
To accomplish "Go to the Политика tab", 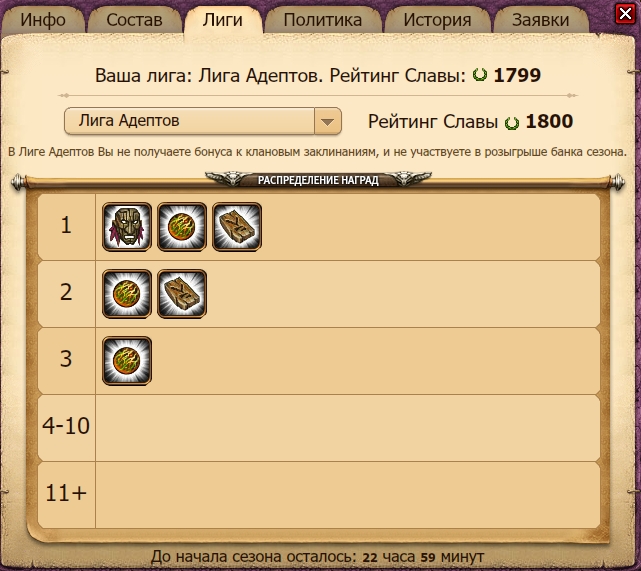I will [x=323, y=20].
